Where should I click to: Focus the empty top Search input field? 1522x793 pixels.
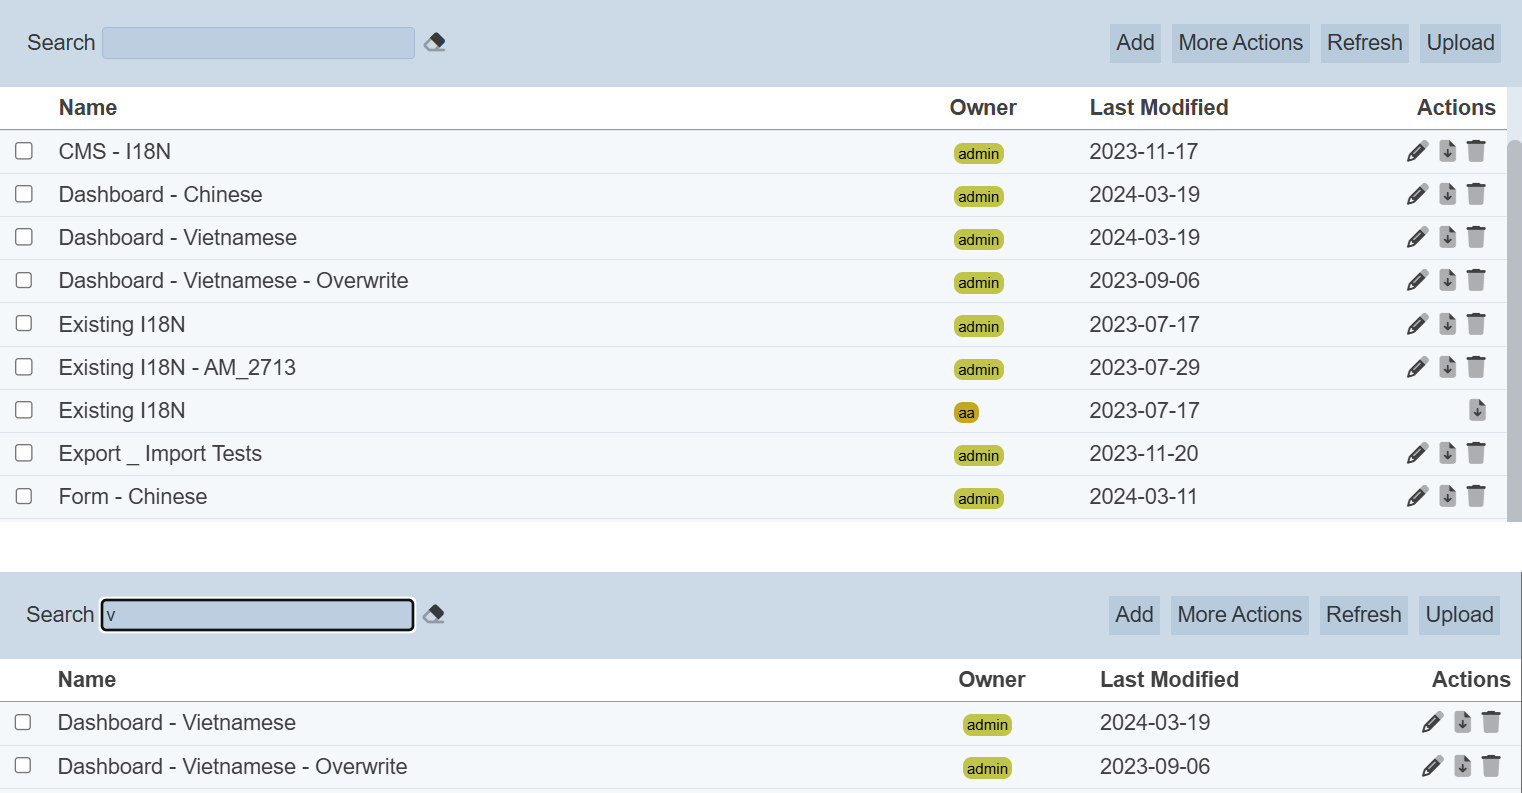click(x=258, y=43)
